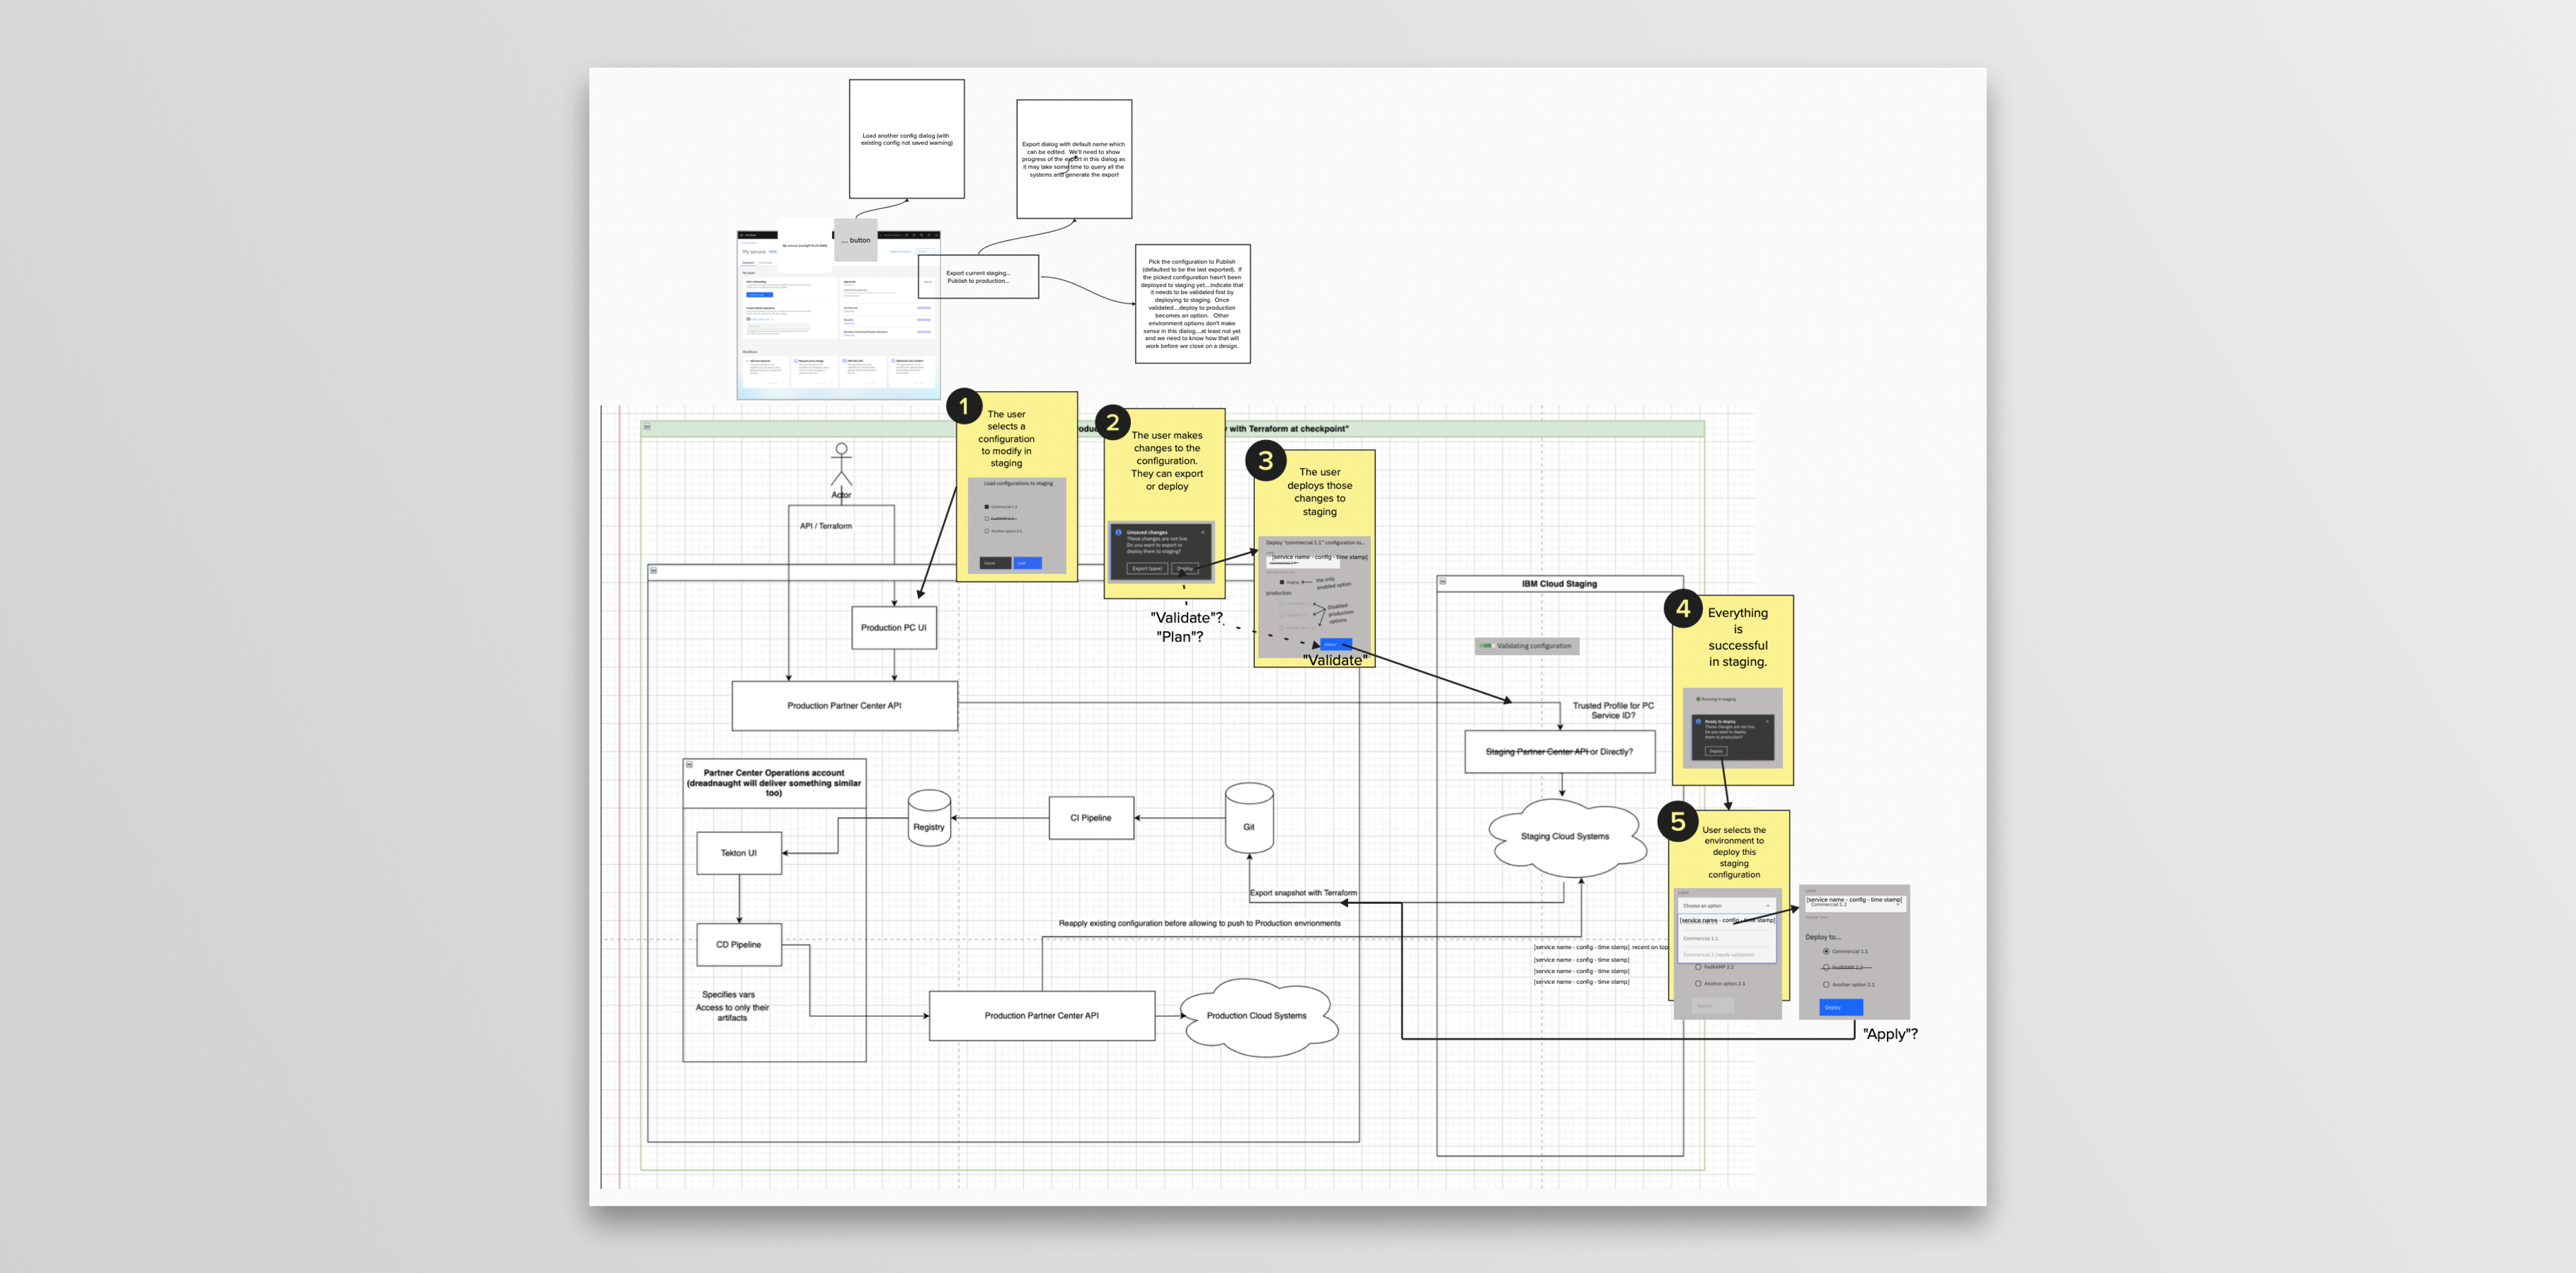Select Commercial 1.1 radio under Deploy to...
The width and height of the screenshot is (2576, 1273).
(1826, 952)
